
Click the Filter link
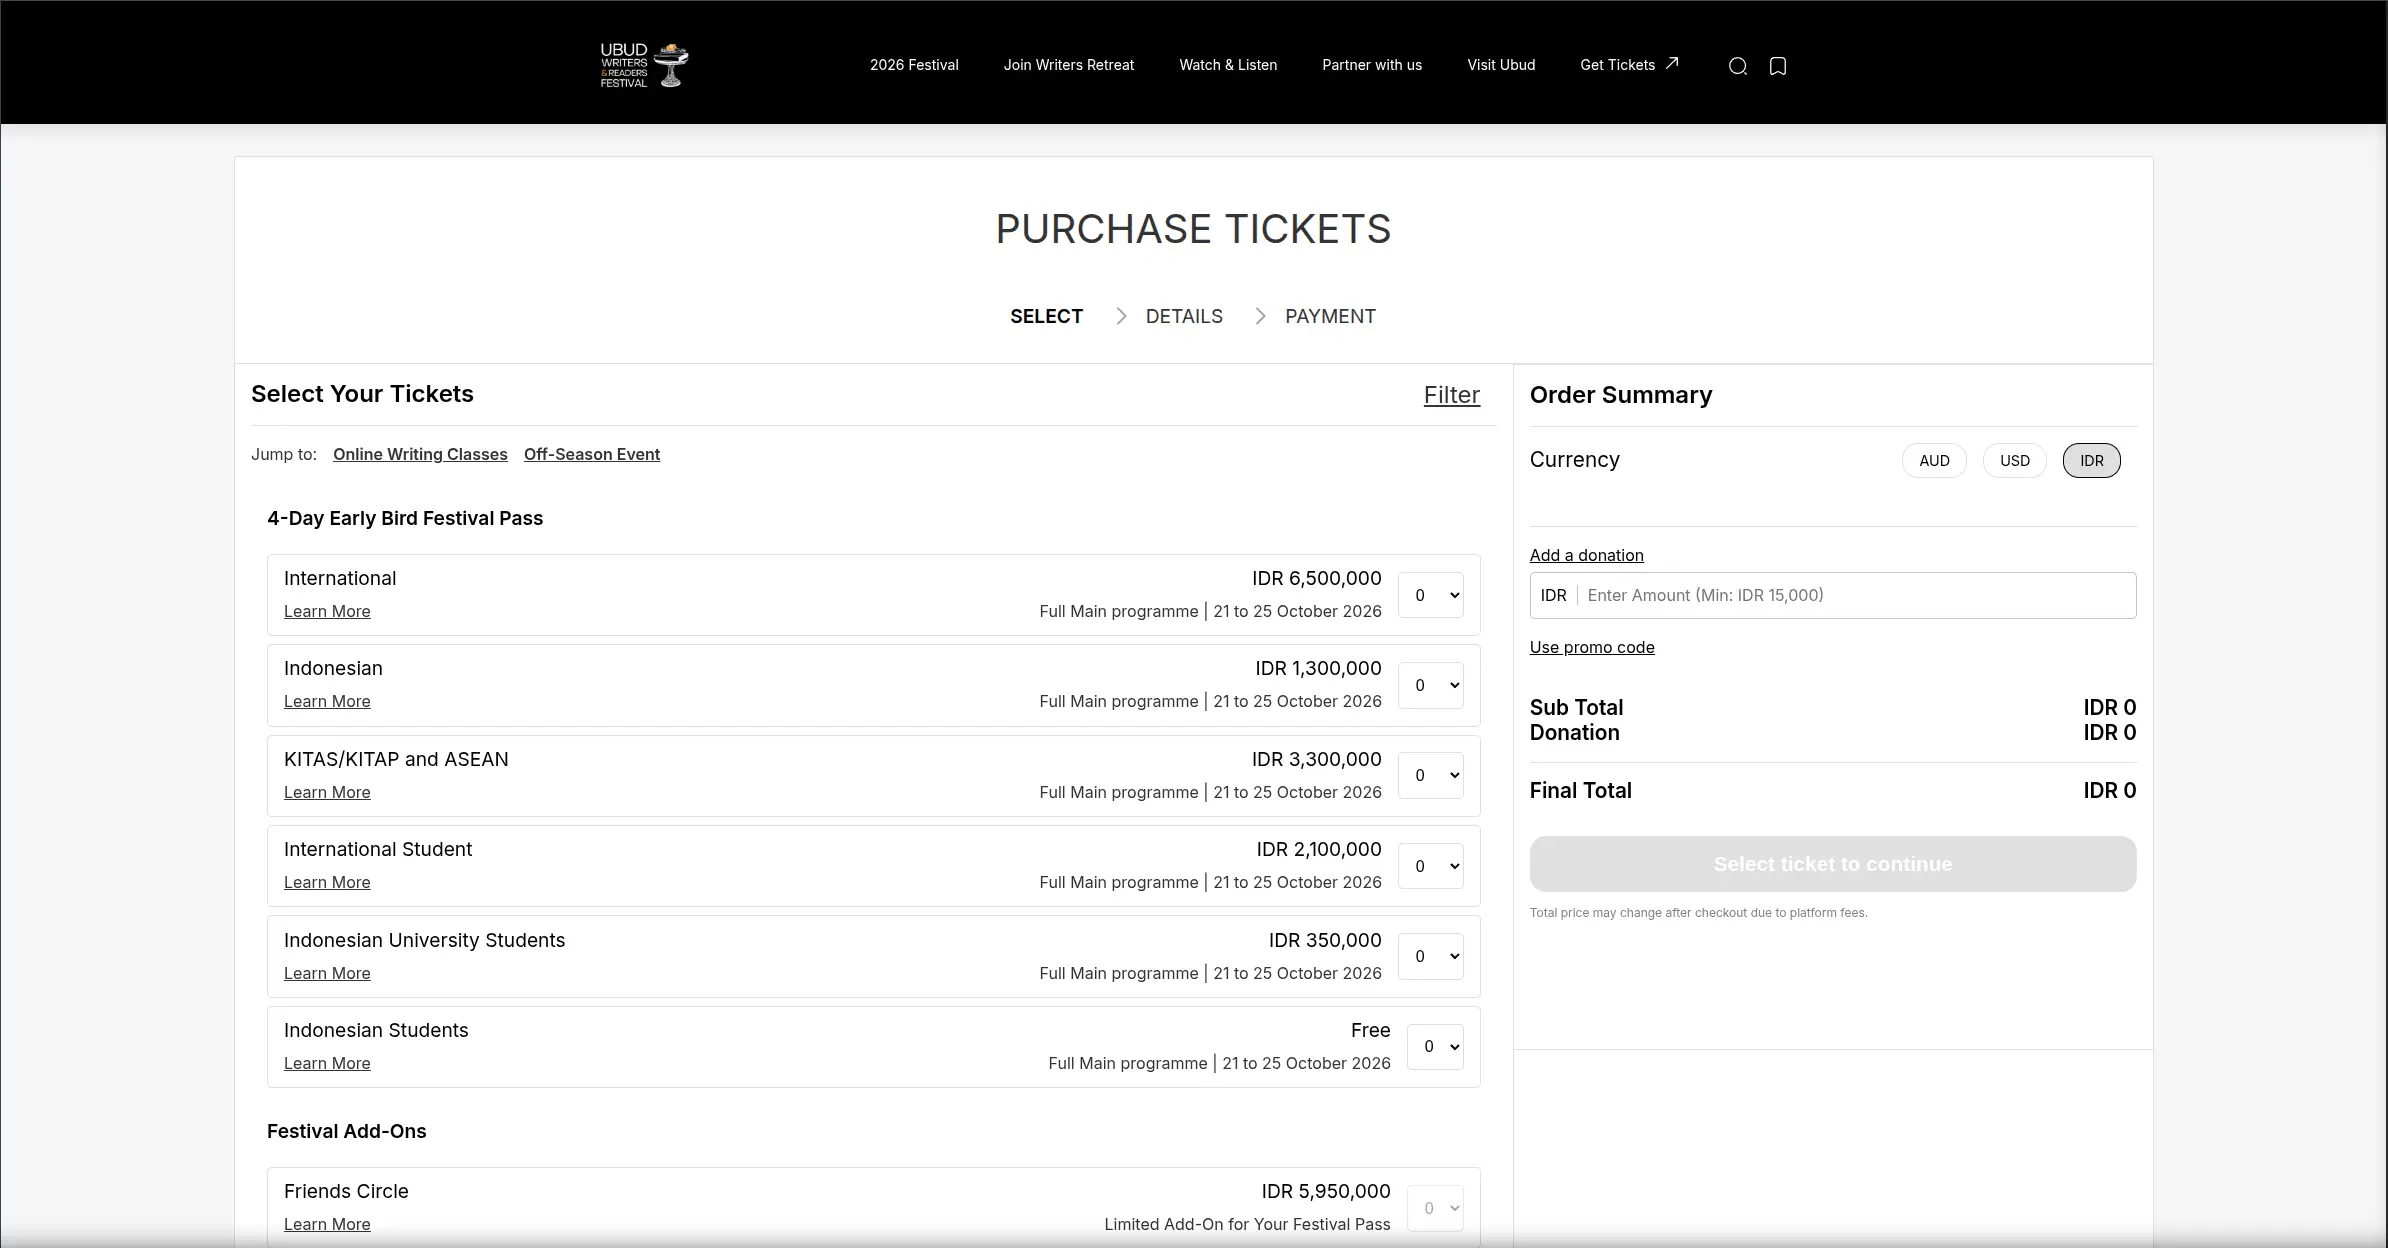click(1451, 395)
